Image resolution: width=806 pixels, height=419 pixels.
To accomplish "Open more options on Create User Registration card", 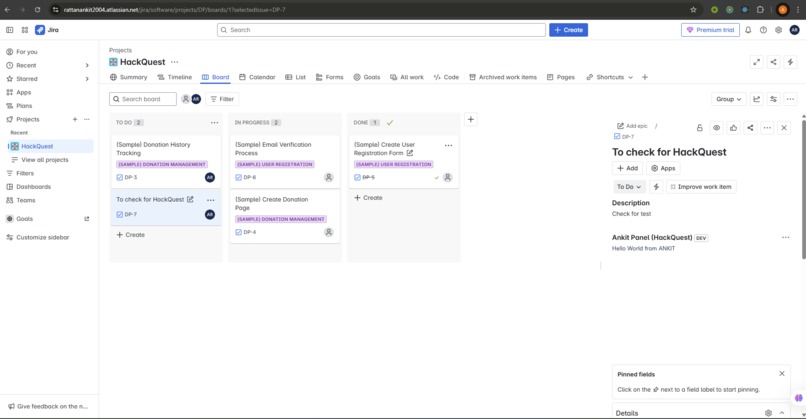I will pos(448,145).
